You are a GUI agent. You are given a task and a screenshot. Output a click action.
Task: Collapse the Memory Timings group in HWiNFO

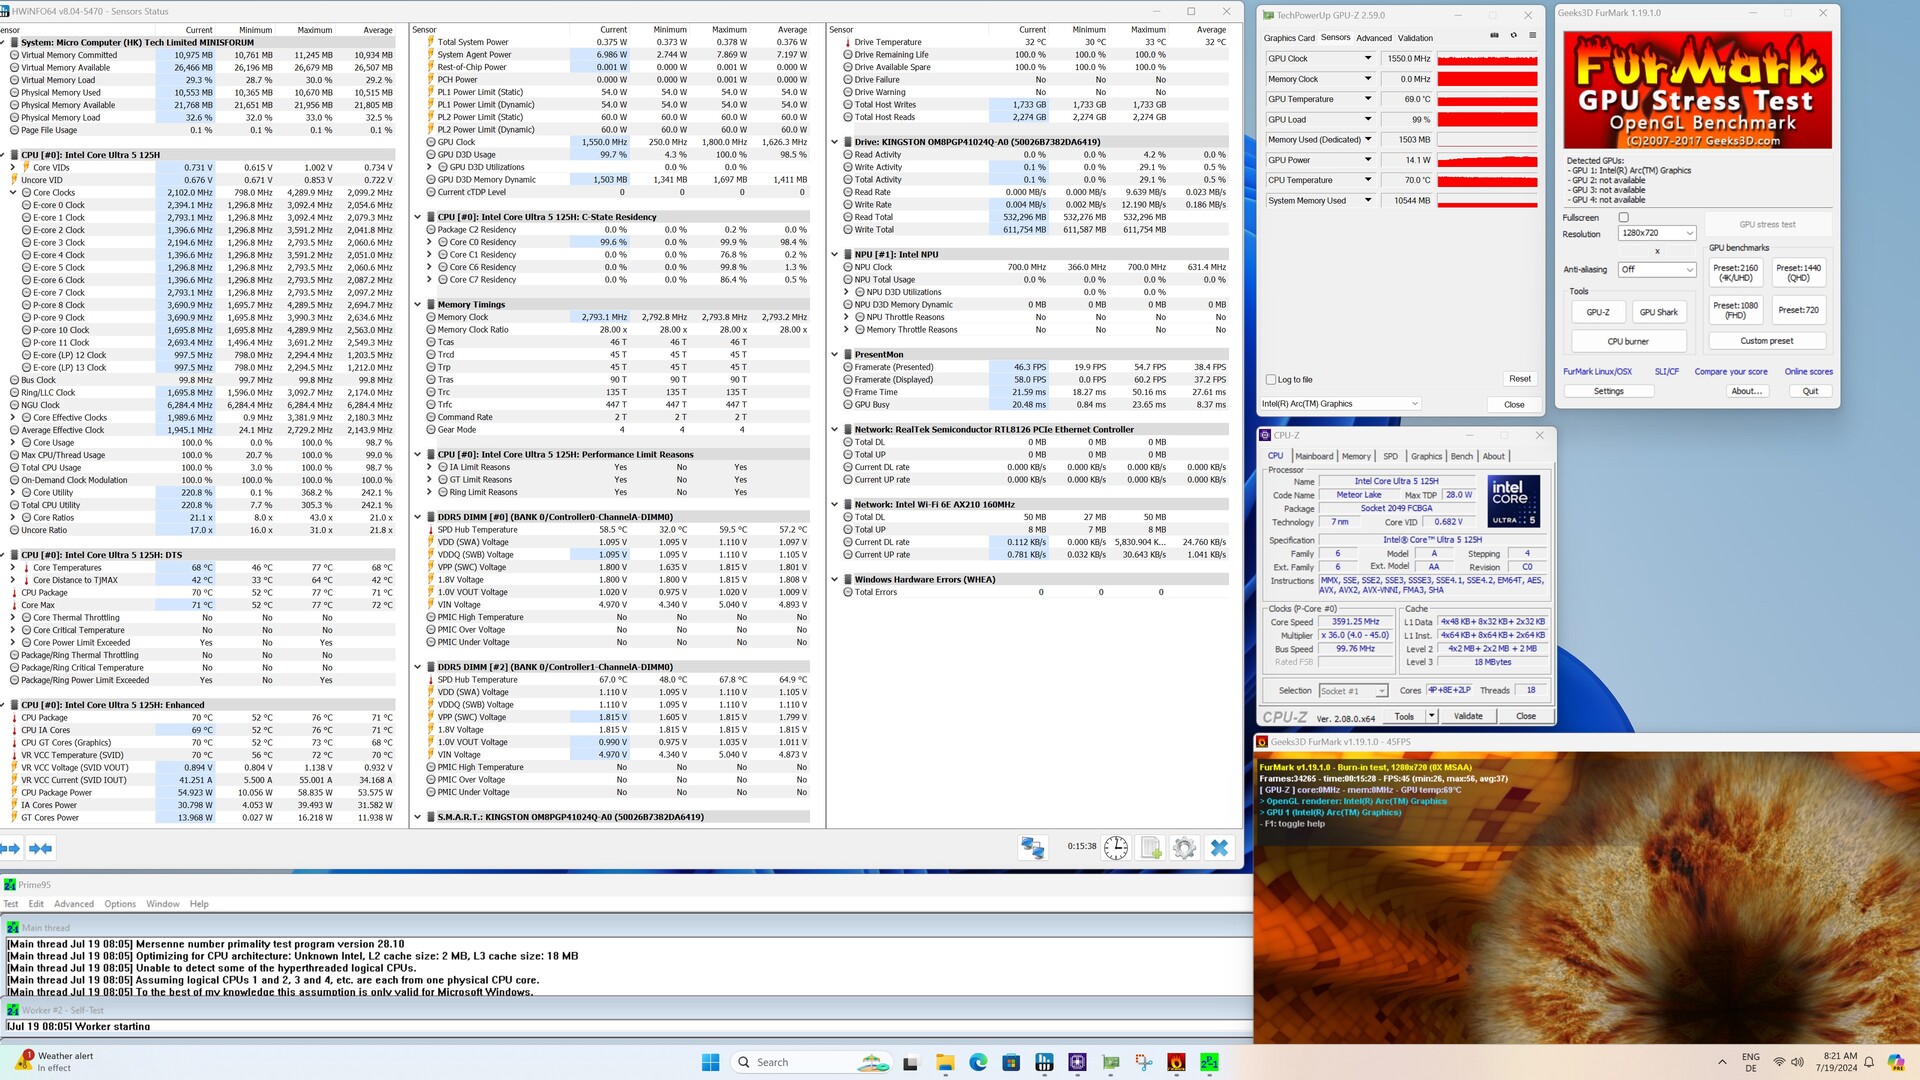click(418, 305)
